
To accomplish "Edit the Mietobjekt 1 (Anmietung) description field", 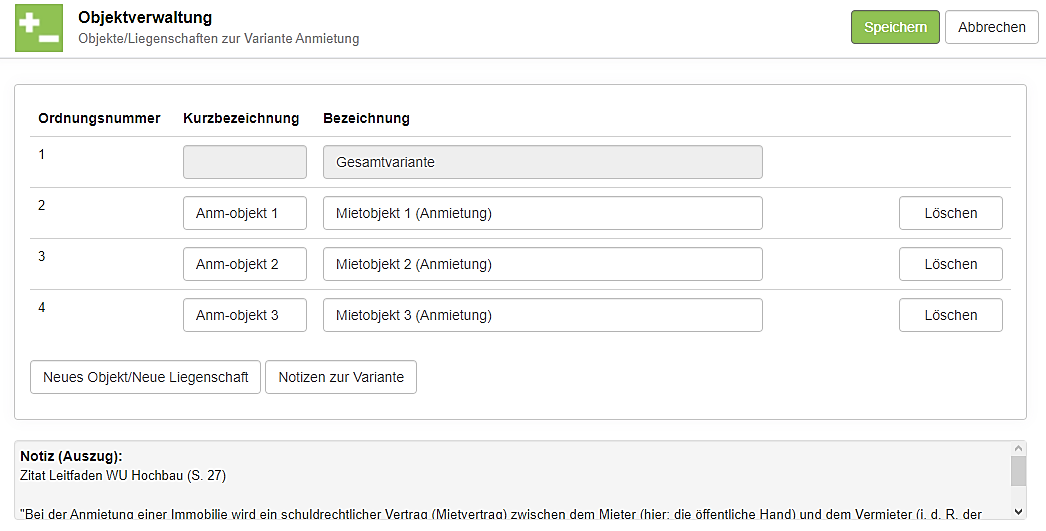I will pos(542,213).
